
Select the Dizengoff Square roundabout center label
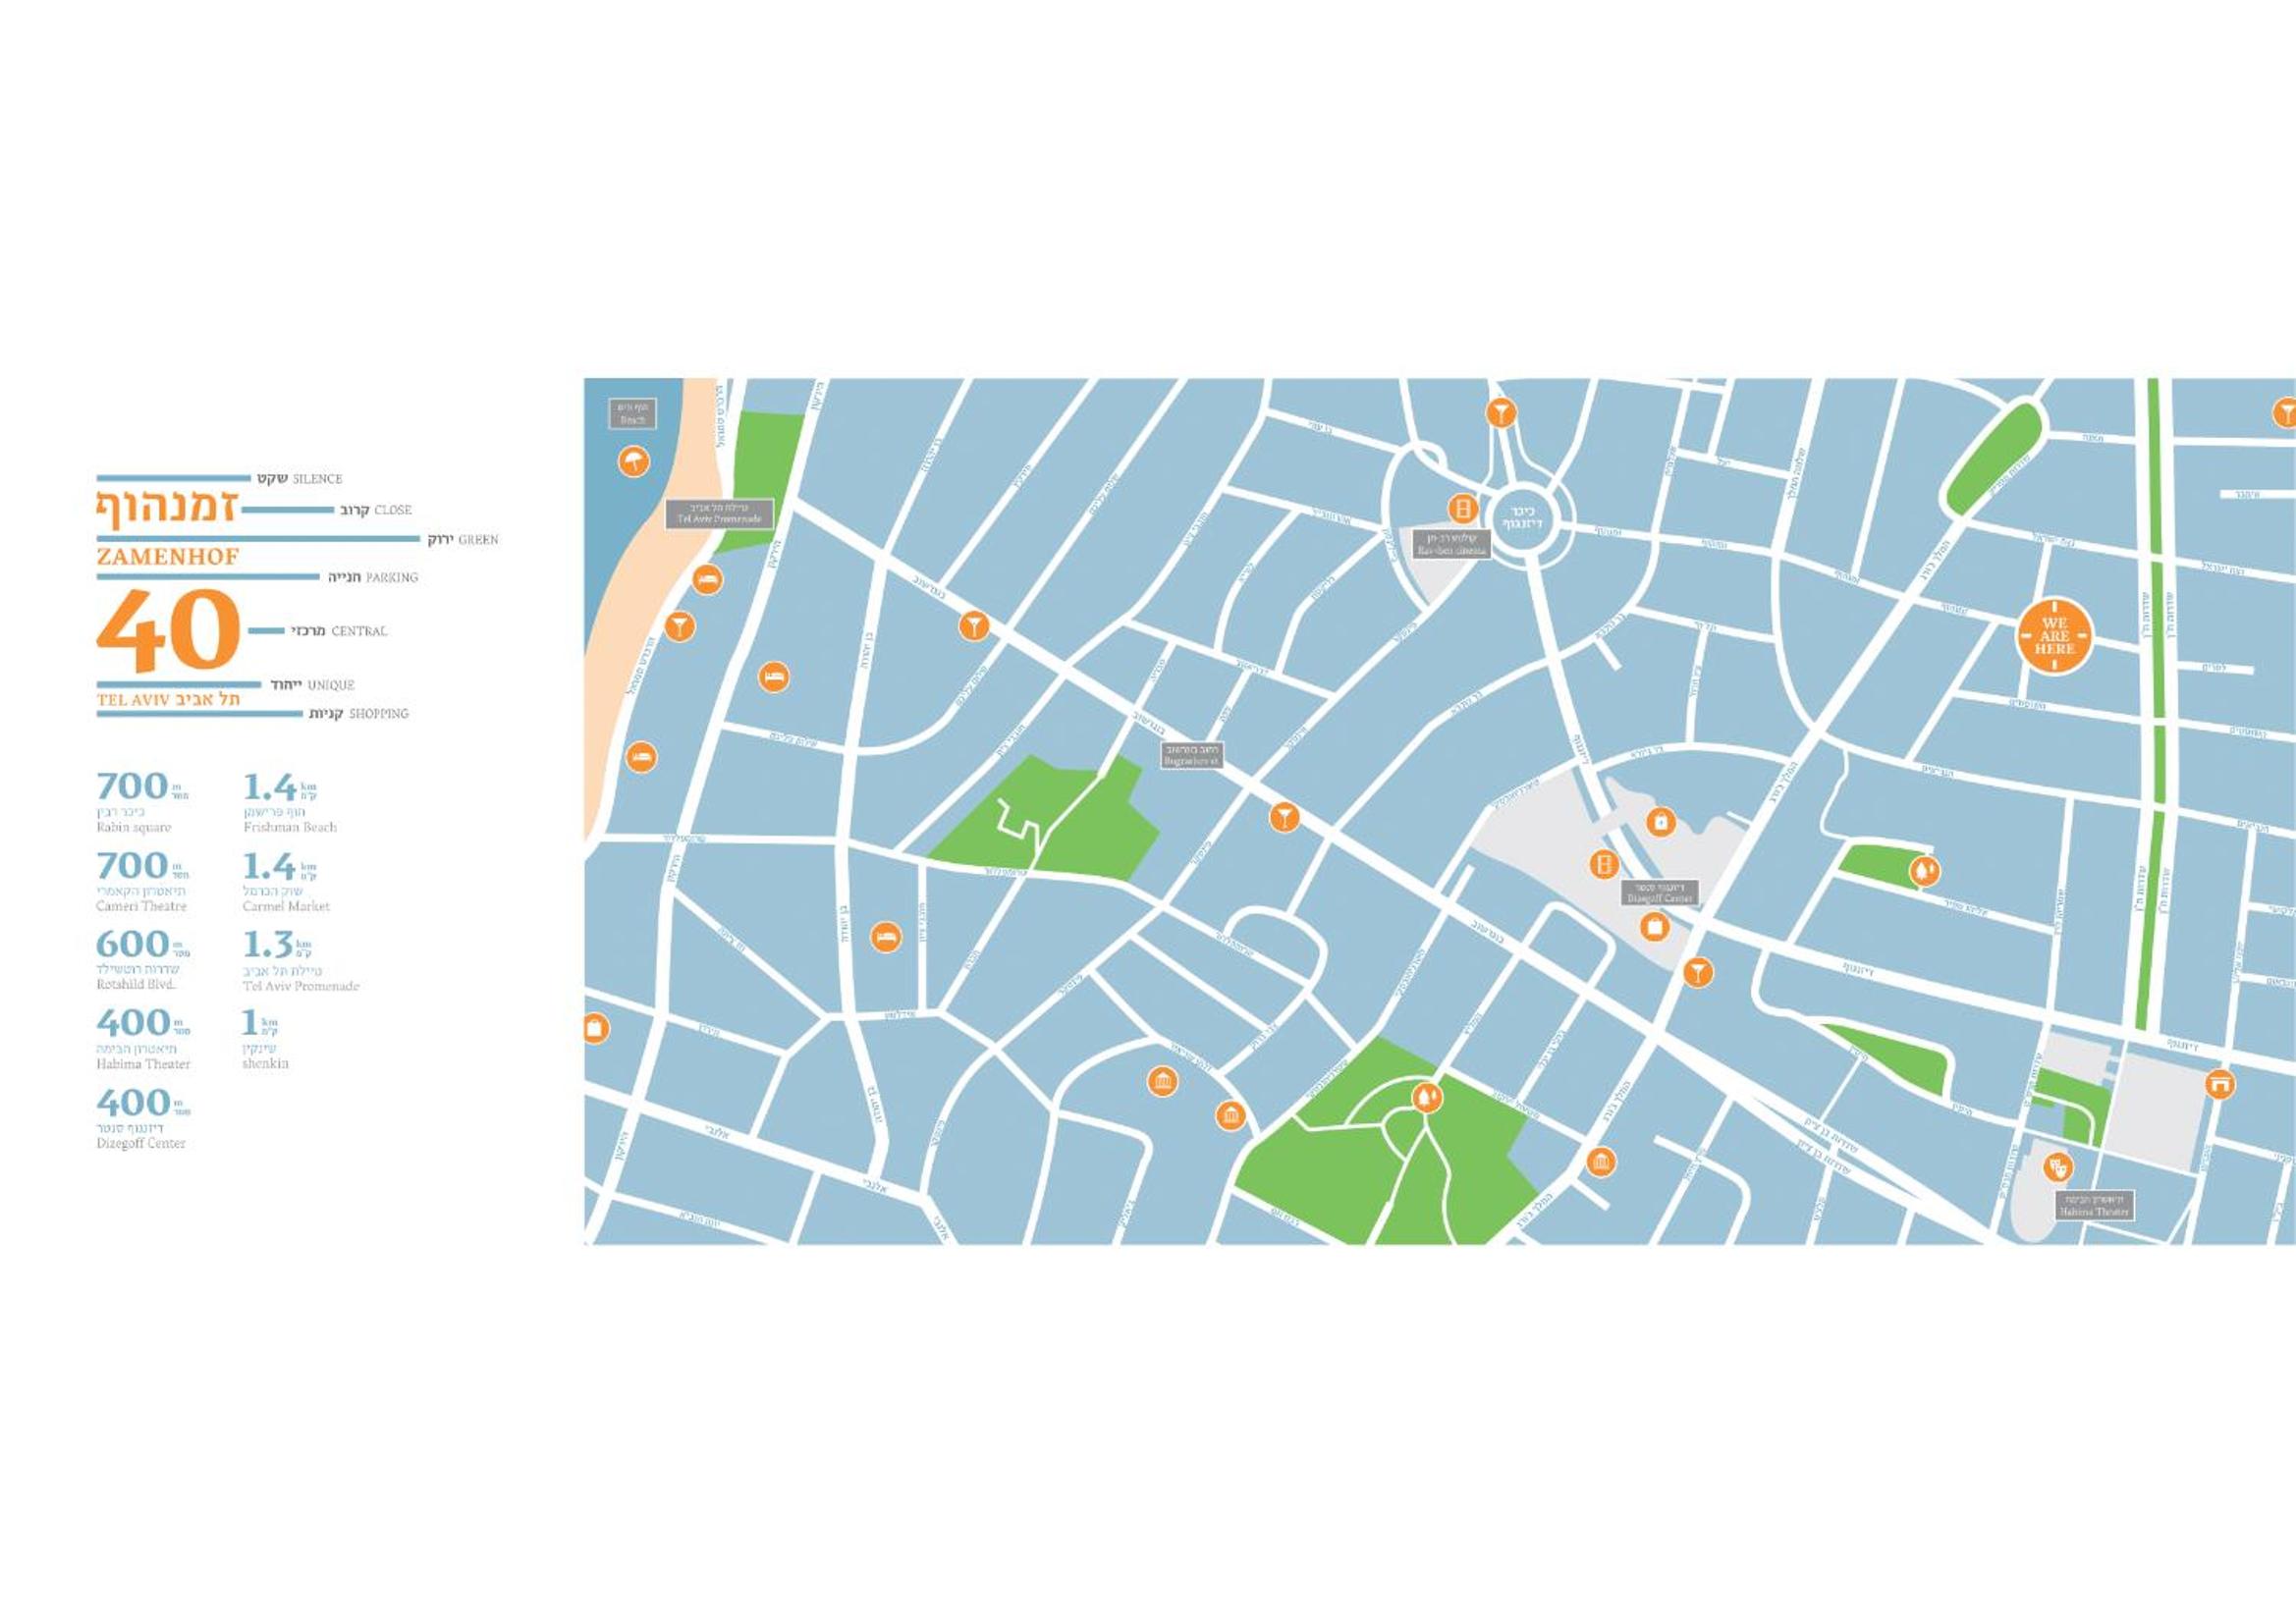1522,517
